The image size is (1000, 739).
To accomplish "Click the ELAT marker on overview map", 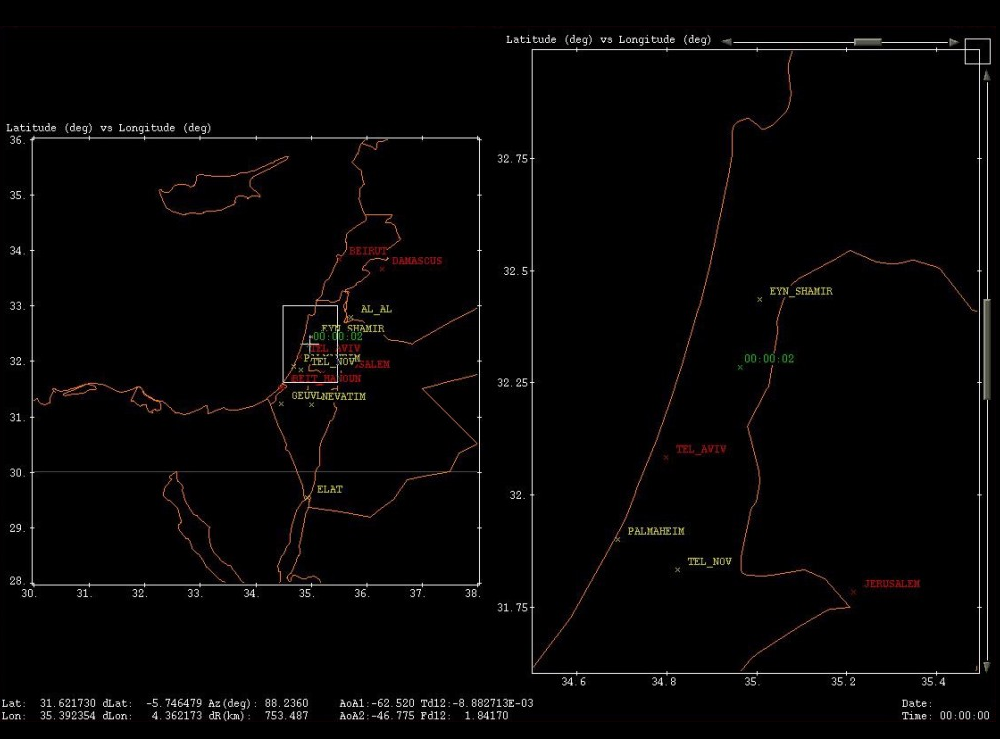I will (x=308, y=496).
